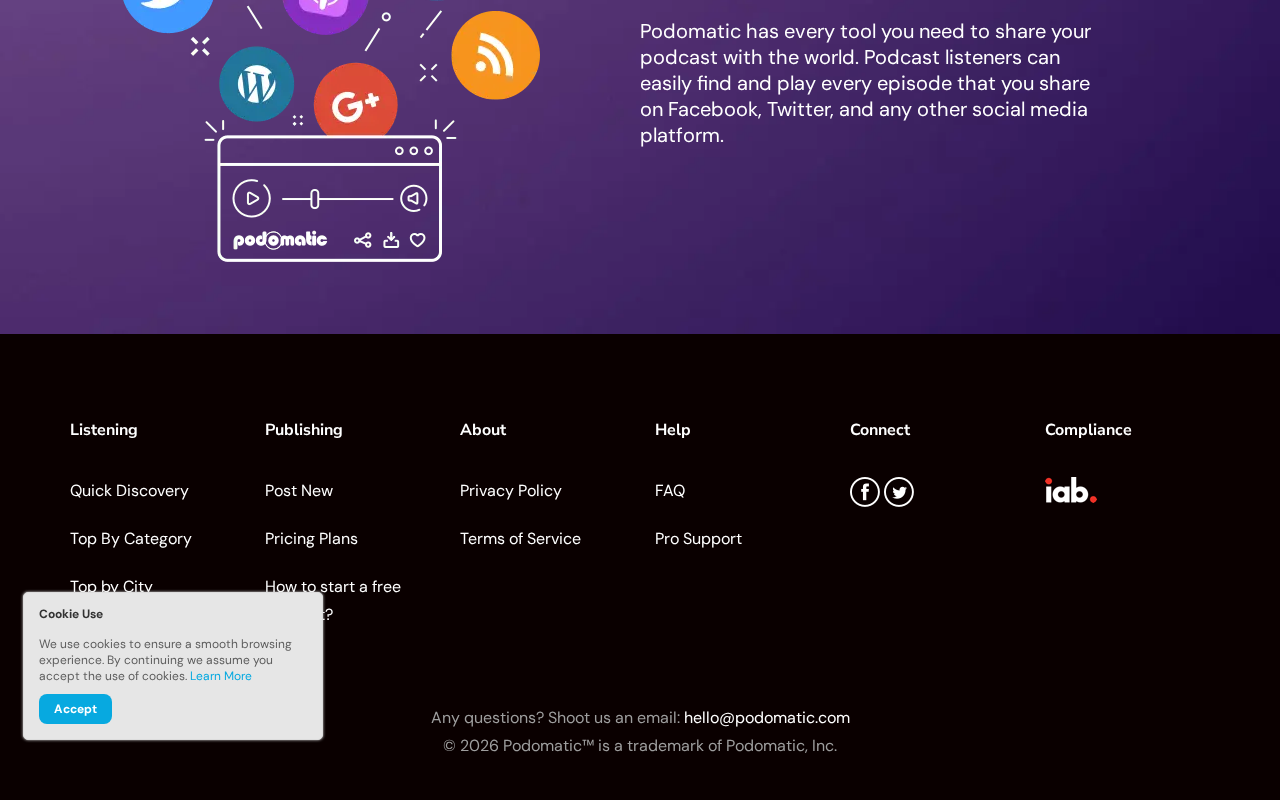Click the iab compliance logo
This screenshot has height=800, width=1280.
click(x=1071, y=490)
